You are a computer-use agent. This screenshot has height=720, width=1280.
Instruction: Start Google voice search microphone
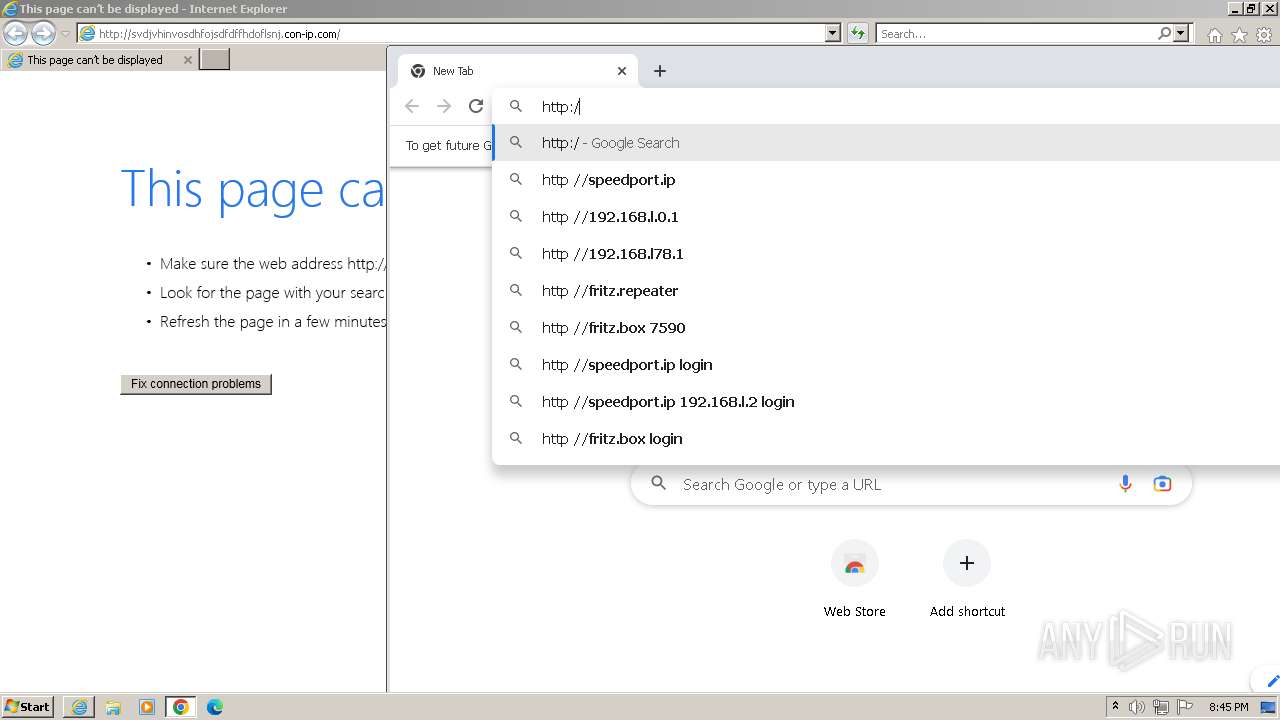pos(1125,484)
